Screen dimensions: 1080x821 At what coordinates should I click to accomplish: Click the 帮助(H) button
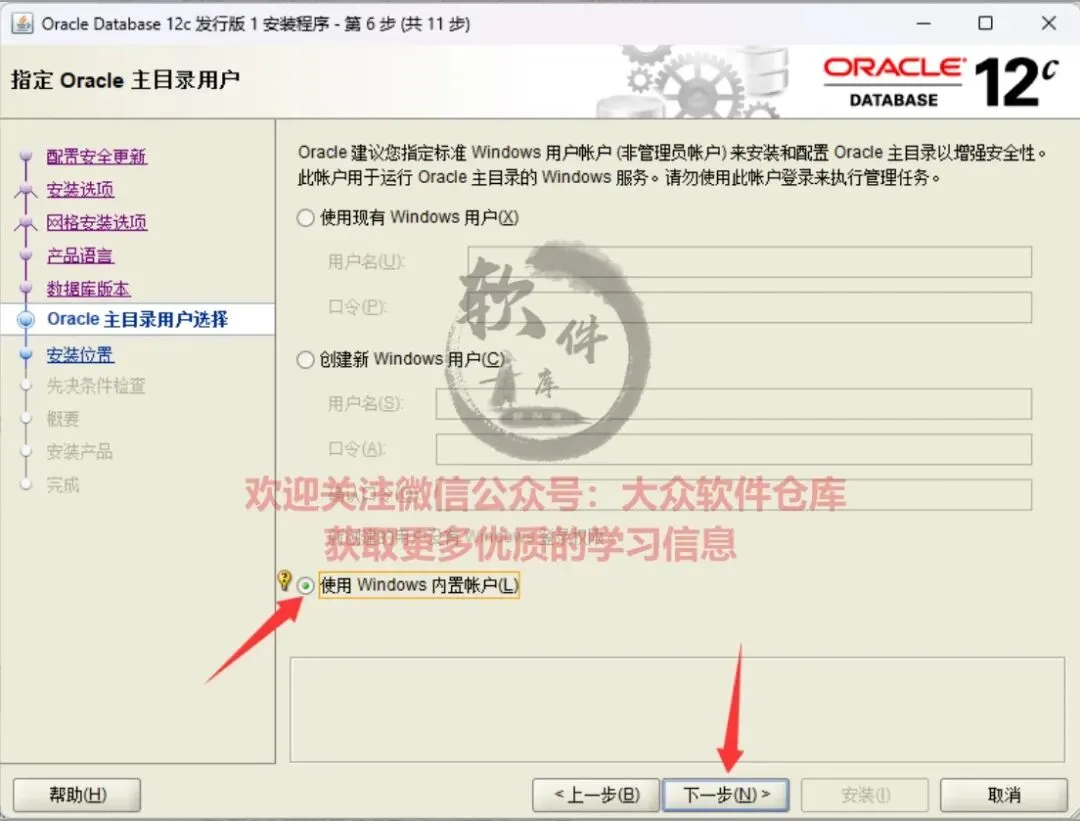(x=77, y=796)
